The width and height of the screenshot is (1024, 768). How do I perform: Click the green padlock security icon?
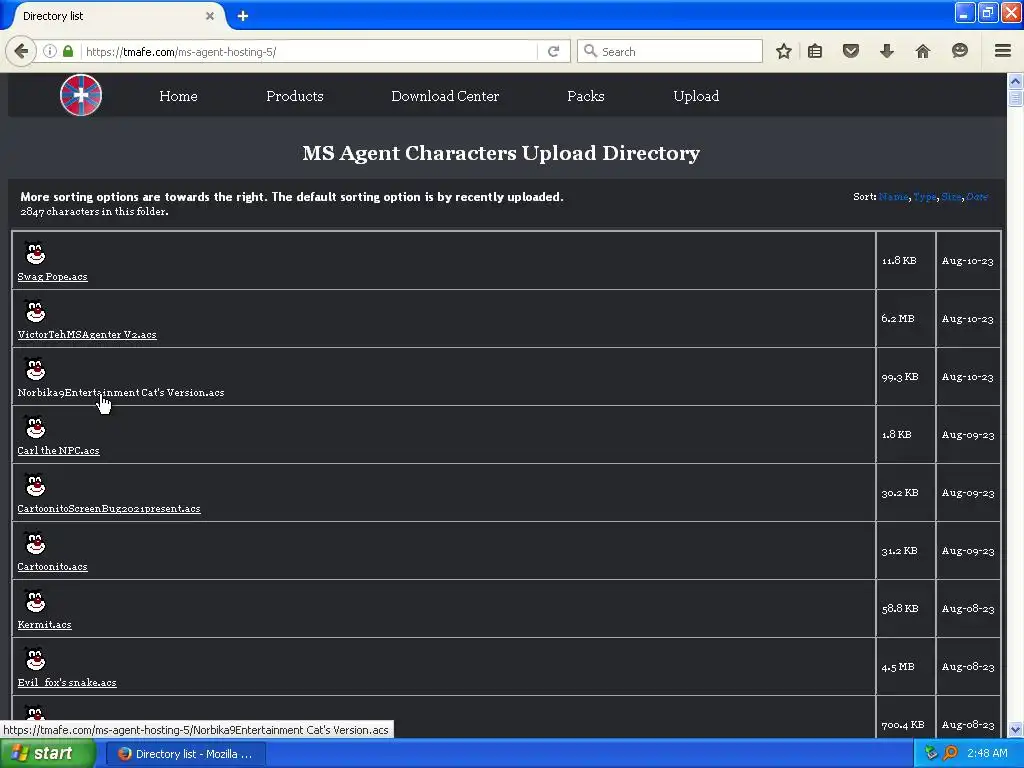68,51
